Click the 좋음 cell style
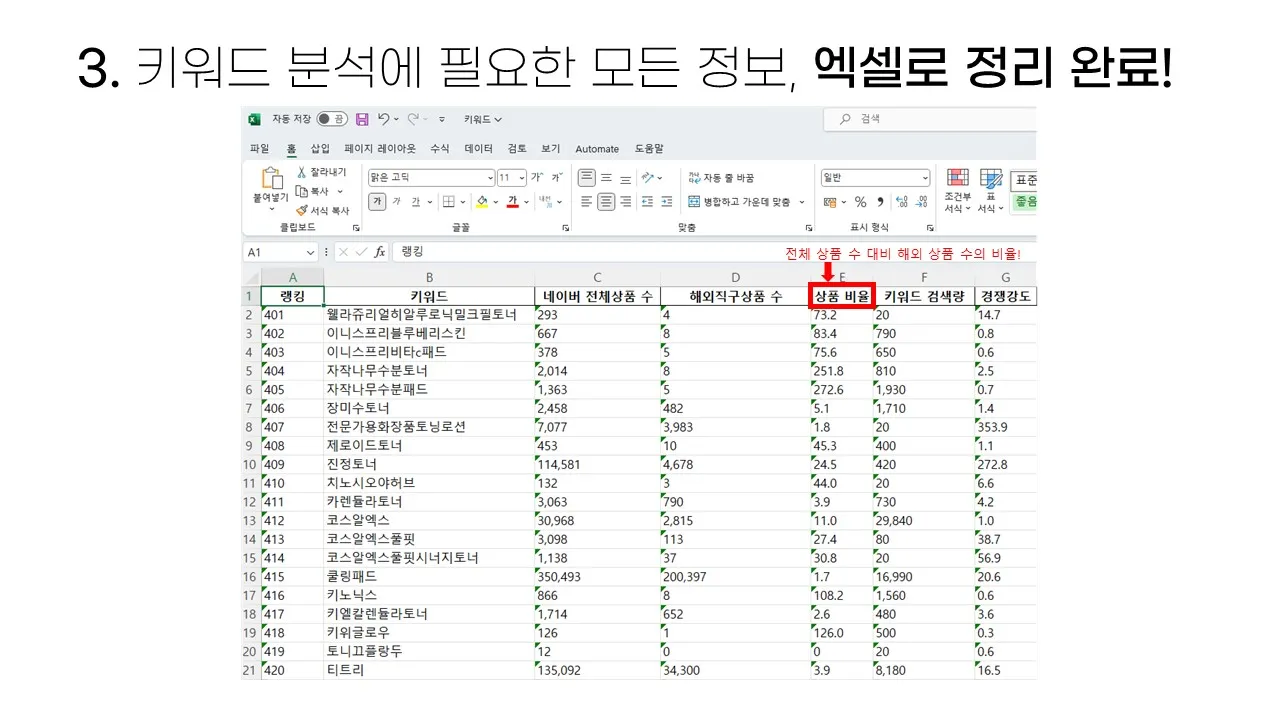Viewport: 1280px width, 720px height. (x=1024, y=202)
